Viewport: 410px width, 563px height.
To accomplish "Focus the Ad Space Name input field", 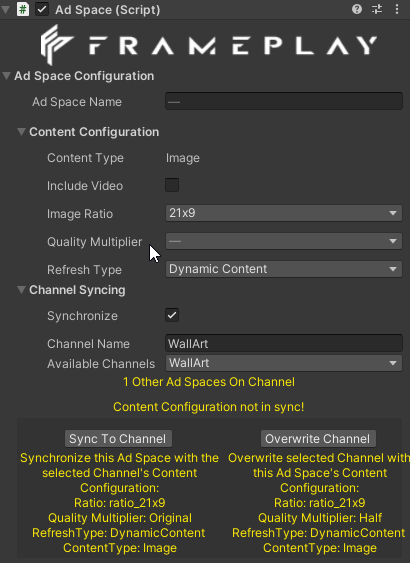I will 284,101.
